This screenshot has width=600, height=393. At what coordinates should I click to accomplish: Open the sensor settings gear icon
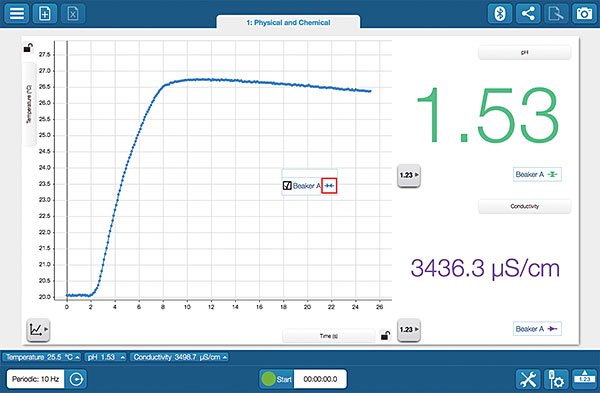tap(556, 380)
